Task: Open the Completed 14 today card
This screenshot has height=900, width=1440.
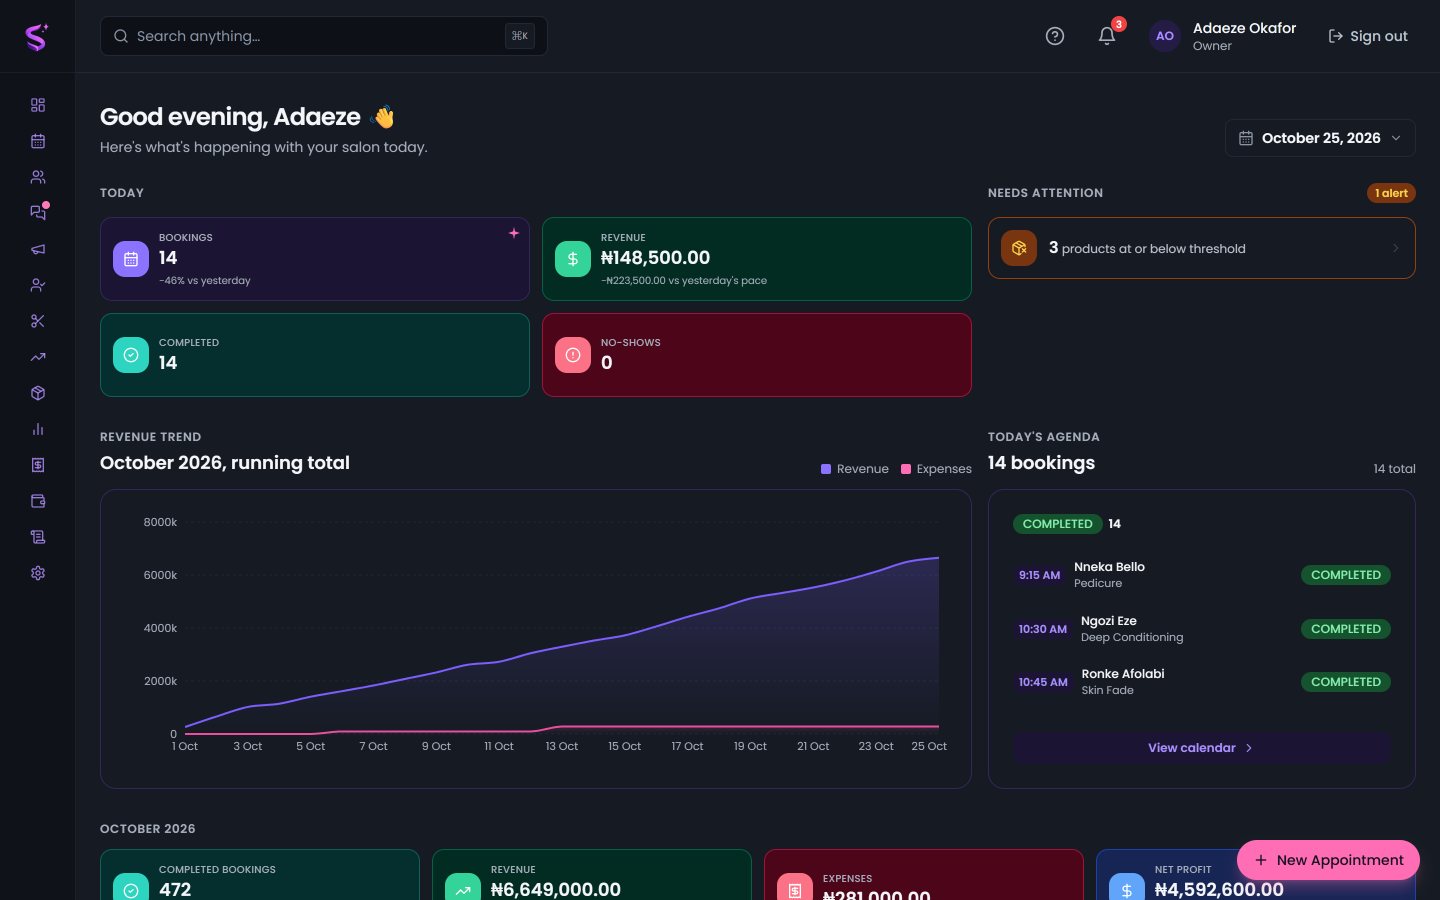Action: (315, 355)
